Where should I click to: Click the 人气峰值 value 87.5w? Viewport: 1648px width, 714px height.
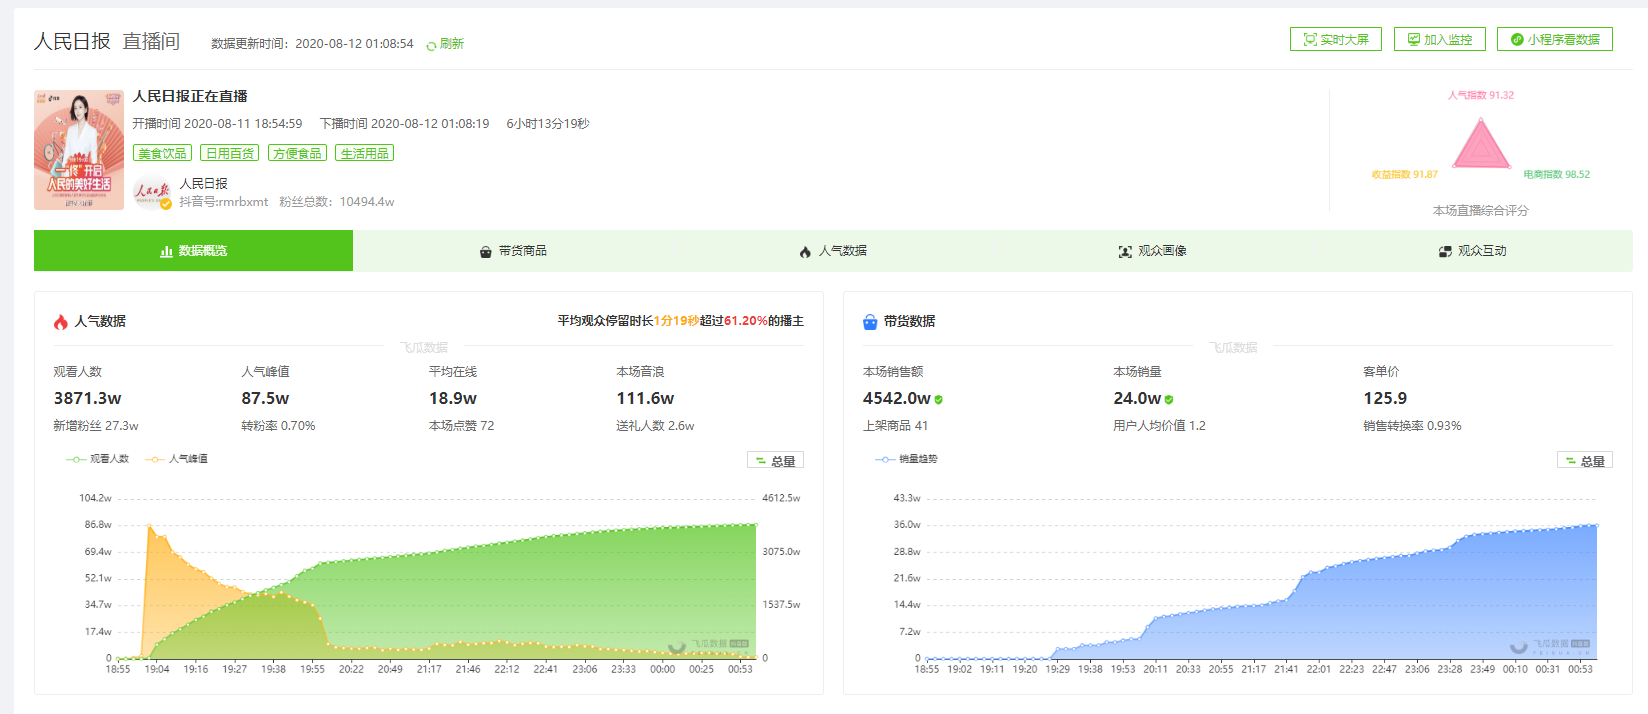click(265, 398)
